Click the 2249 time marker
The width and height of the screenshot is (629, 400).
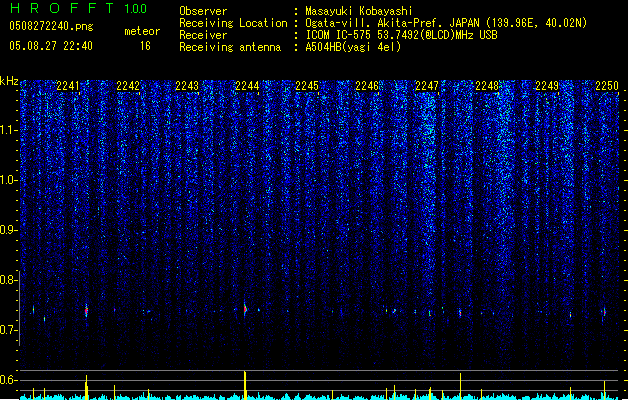[x=547, y=86]
